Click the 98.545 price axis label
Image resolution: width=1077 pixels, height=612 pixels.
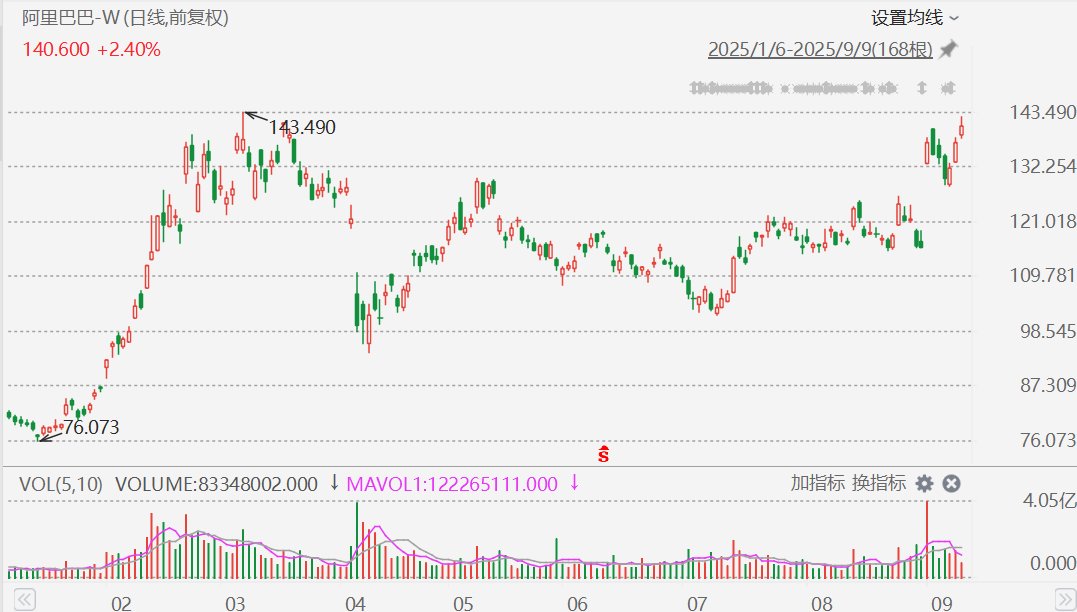(x=1047, y=331)
